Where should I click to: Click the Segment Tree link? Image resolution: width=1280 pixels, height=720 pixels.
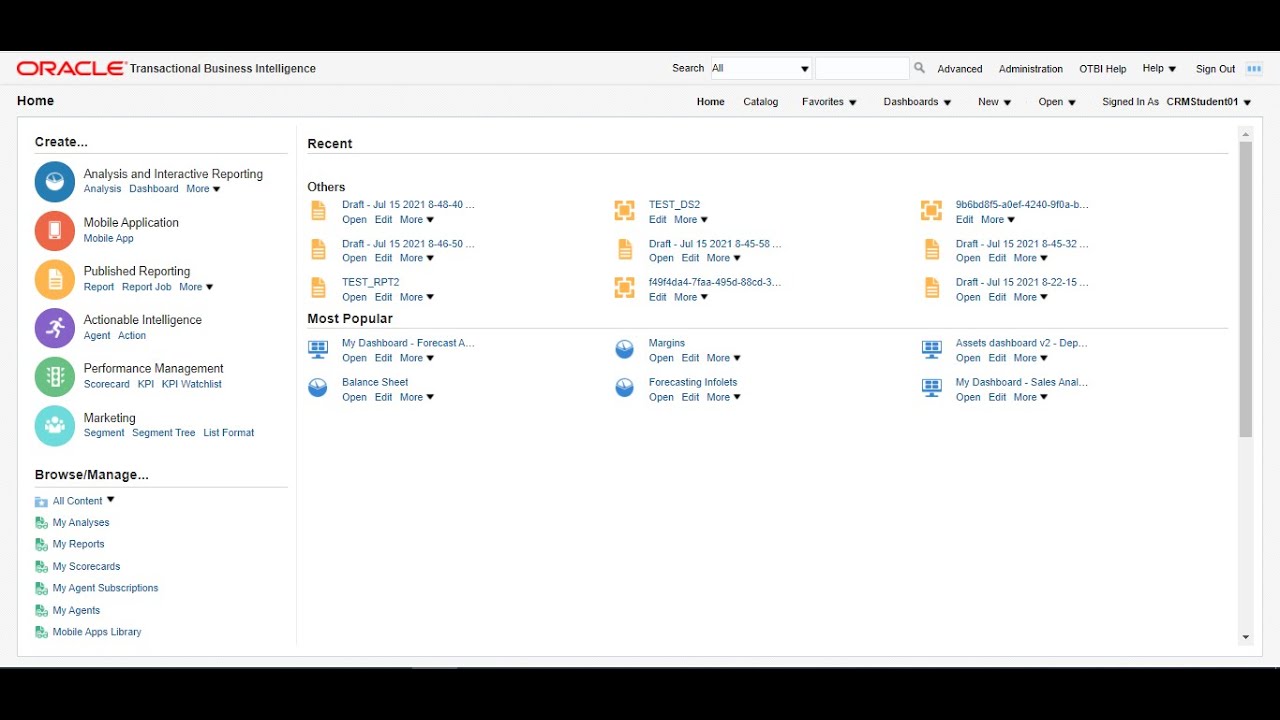pyautogui.click(x=164, y=433)
